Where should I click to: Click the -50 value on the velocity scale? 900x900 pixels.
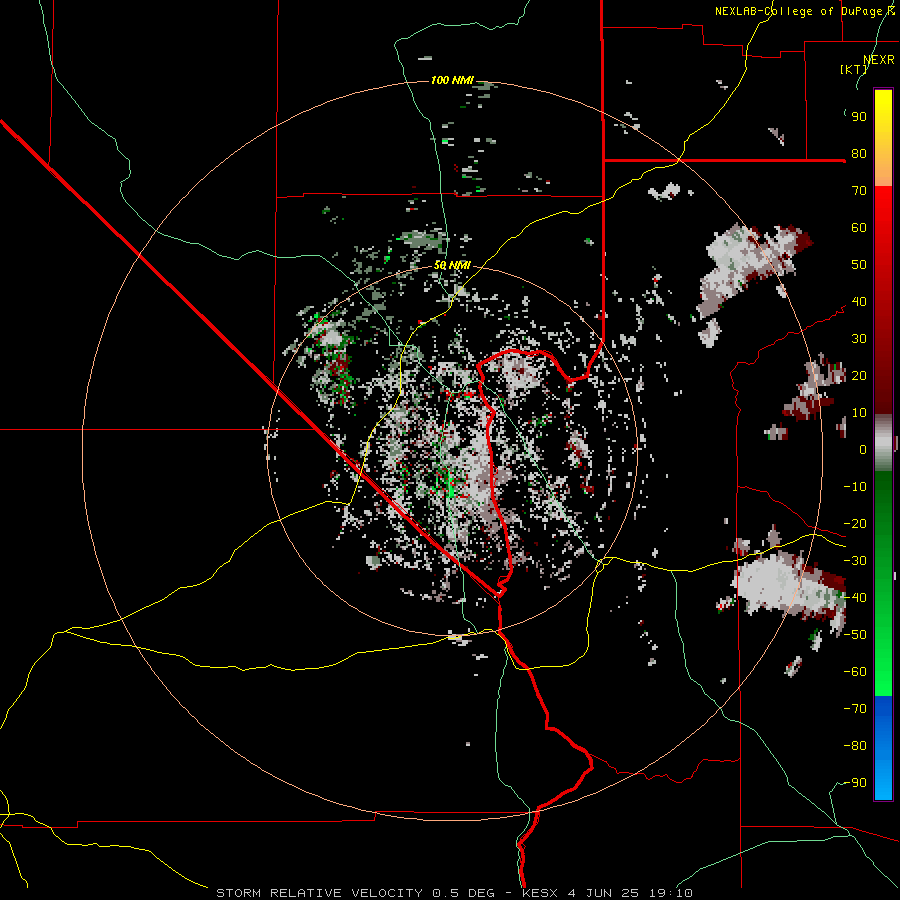coord(855,635)
